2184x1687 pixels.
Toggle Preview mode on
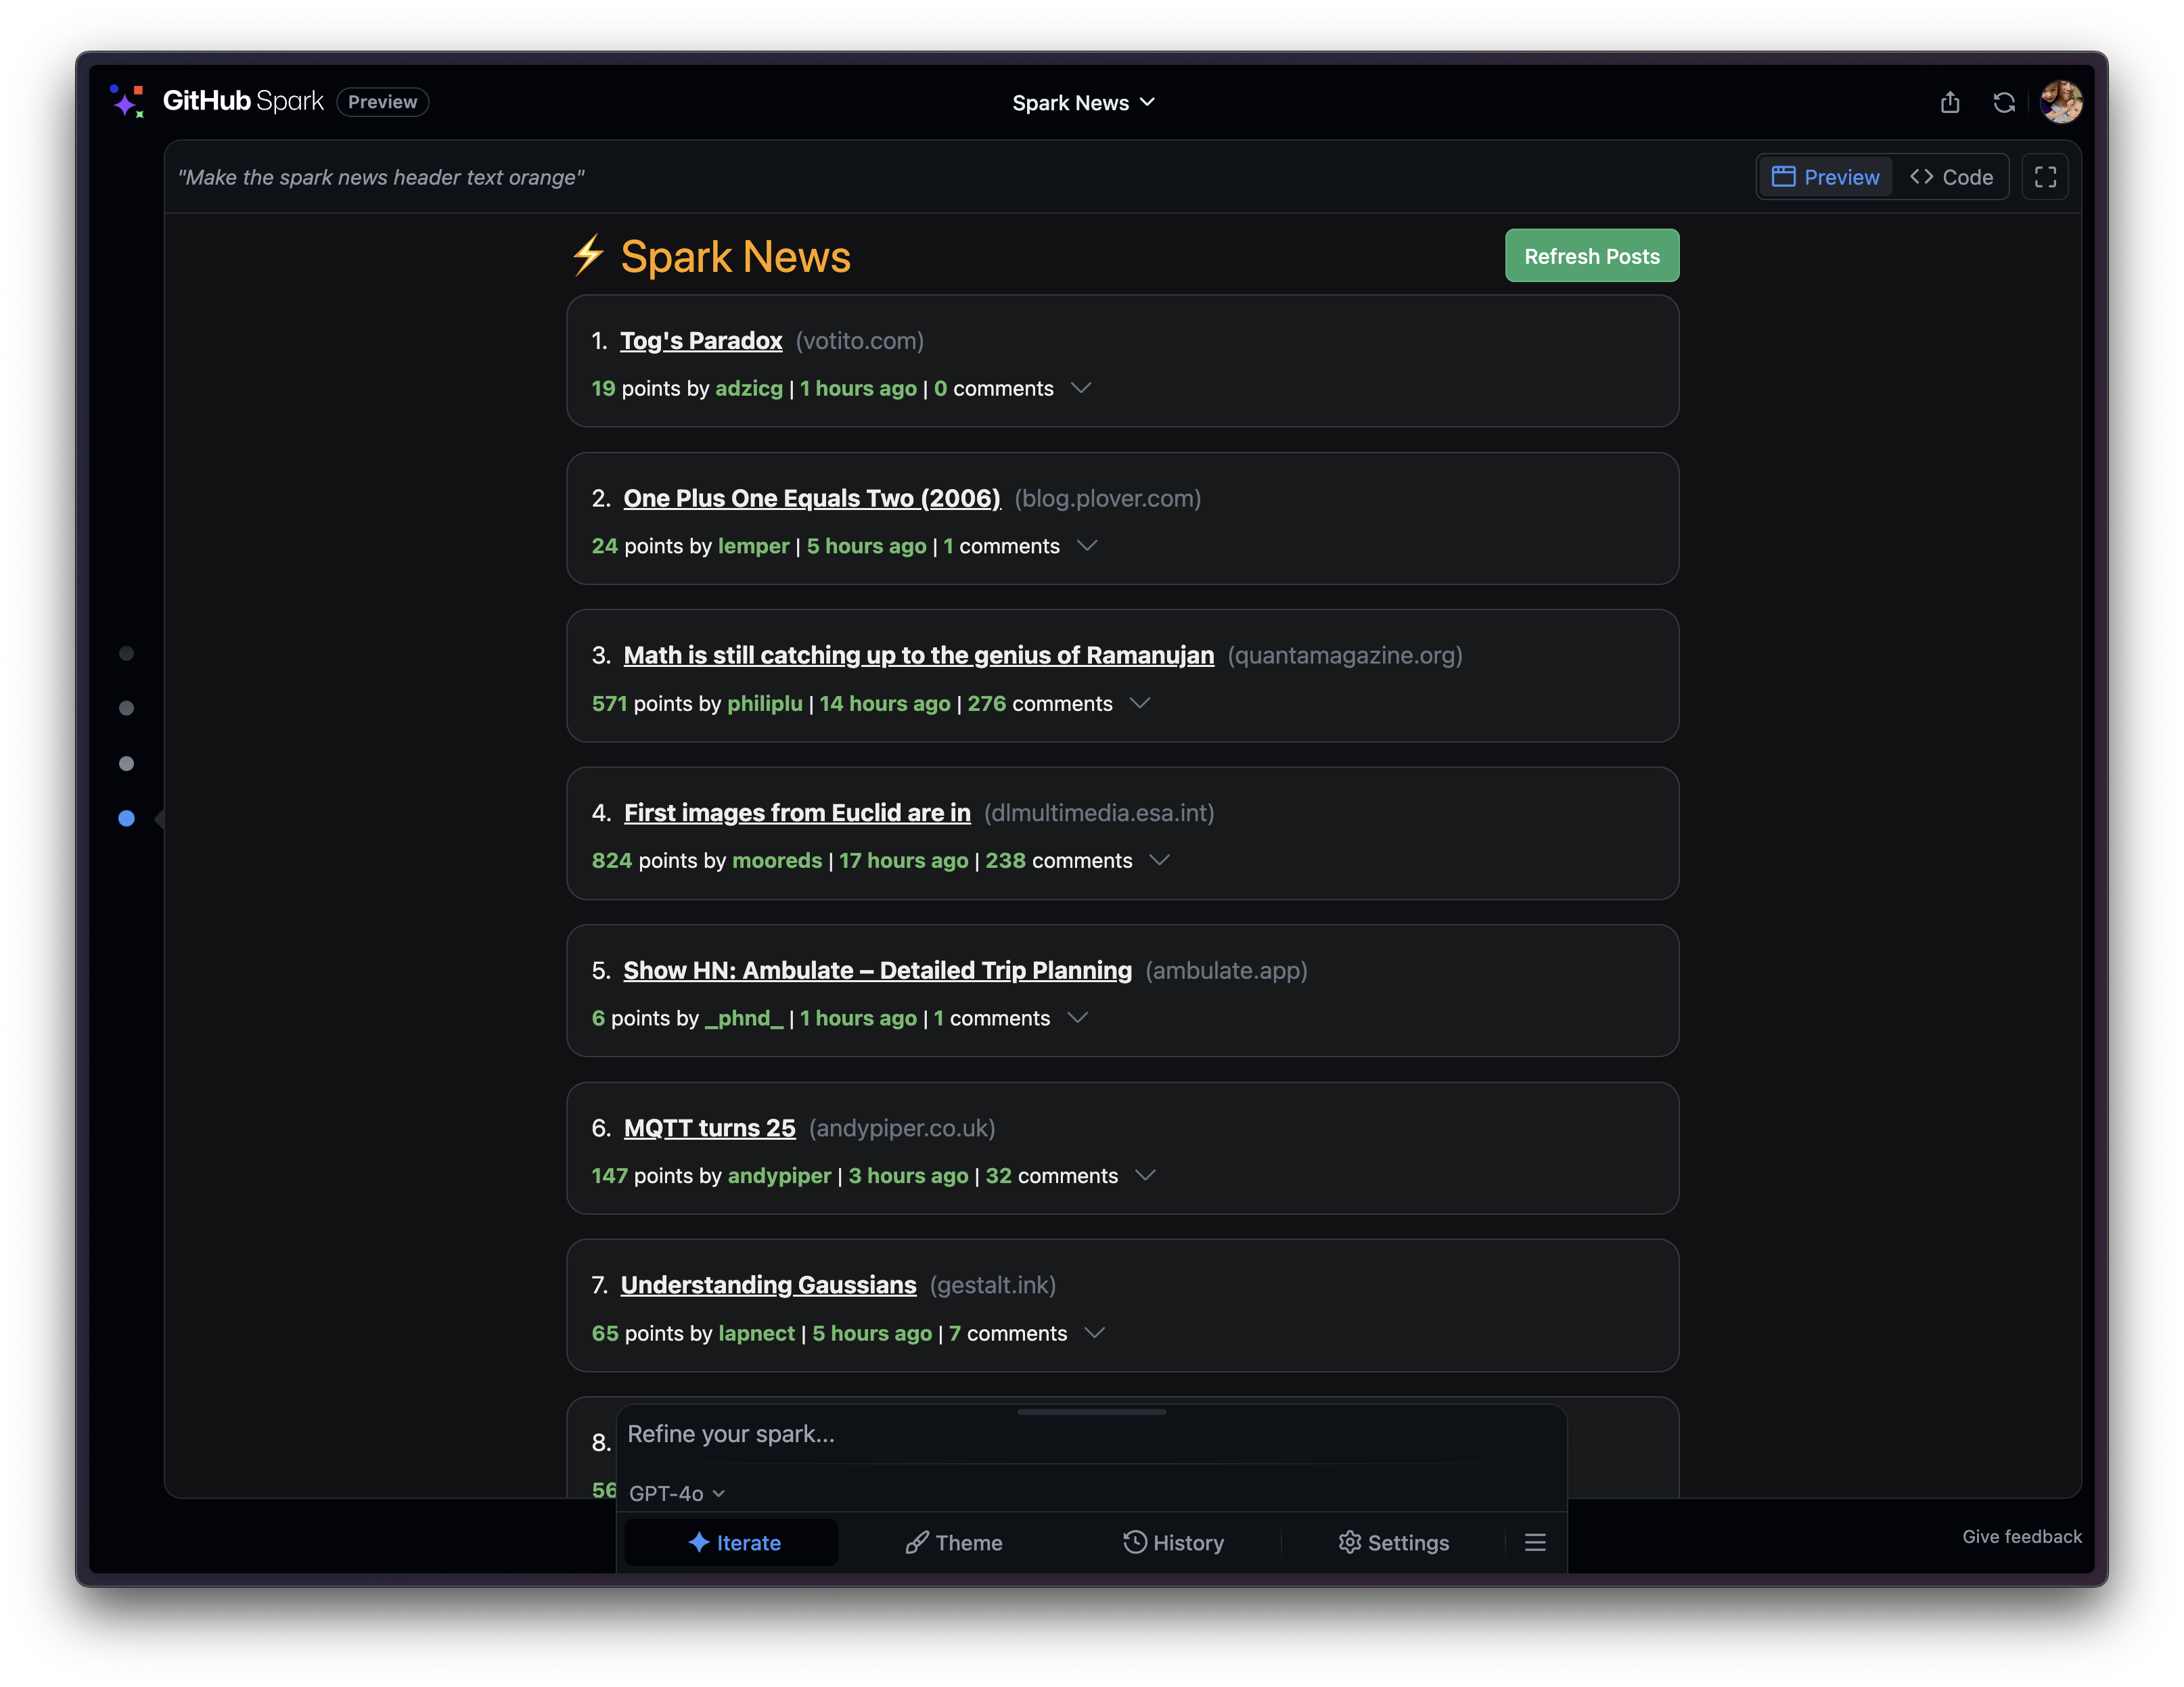[1824, 176]
